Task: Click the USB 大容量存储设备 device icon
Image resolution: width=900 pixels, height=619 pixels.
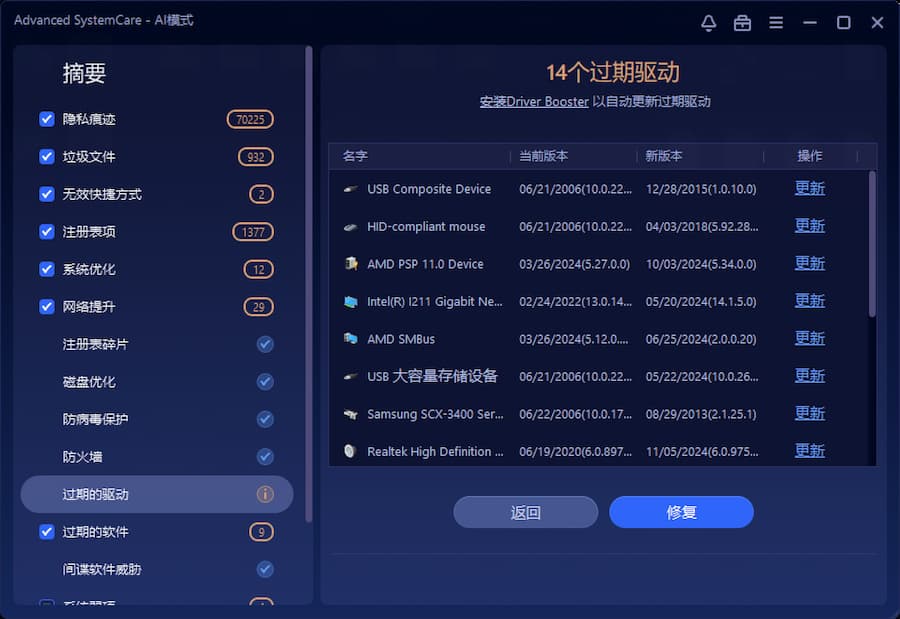Action: [350, 377]
